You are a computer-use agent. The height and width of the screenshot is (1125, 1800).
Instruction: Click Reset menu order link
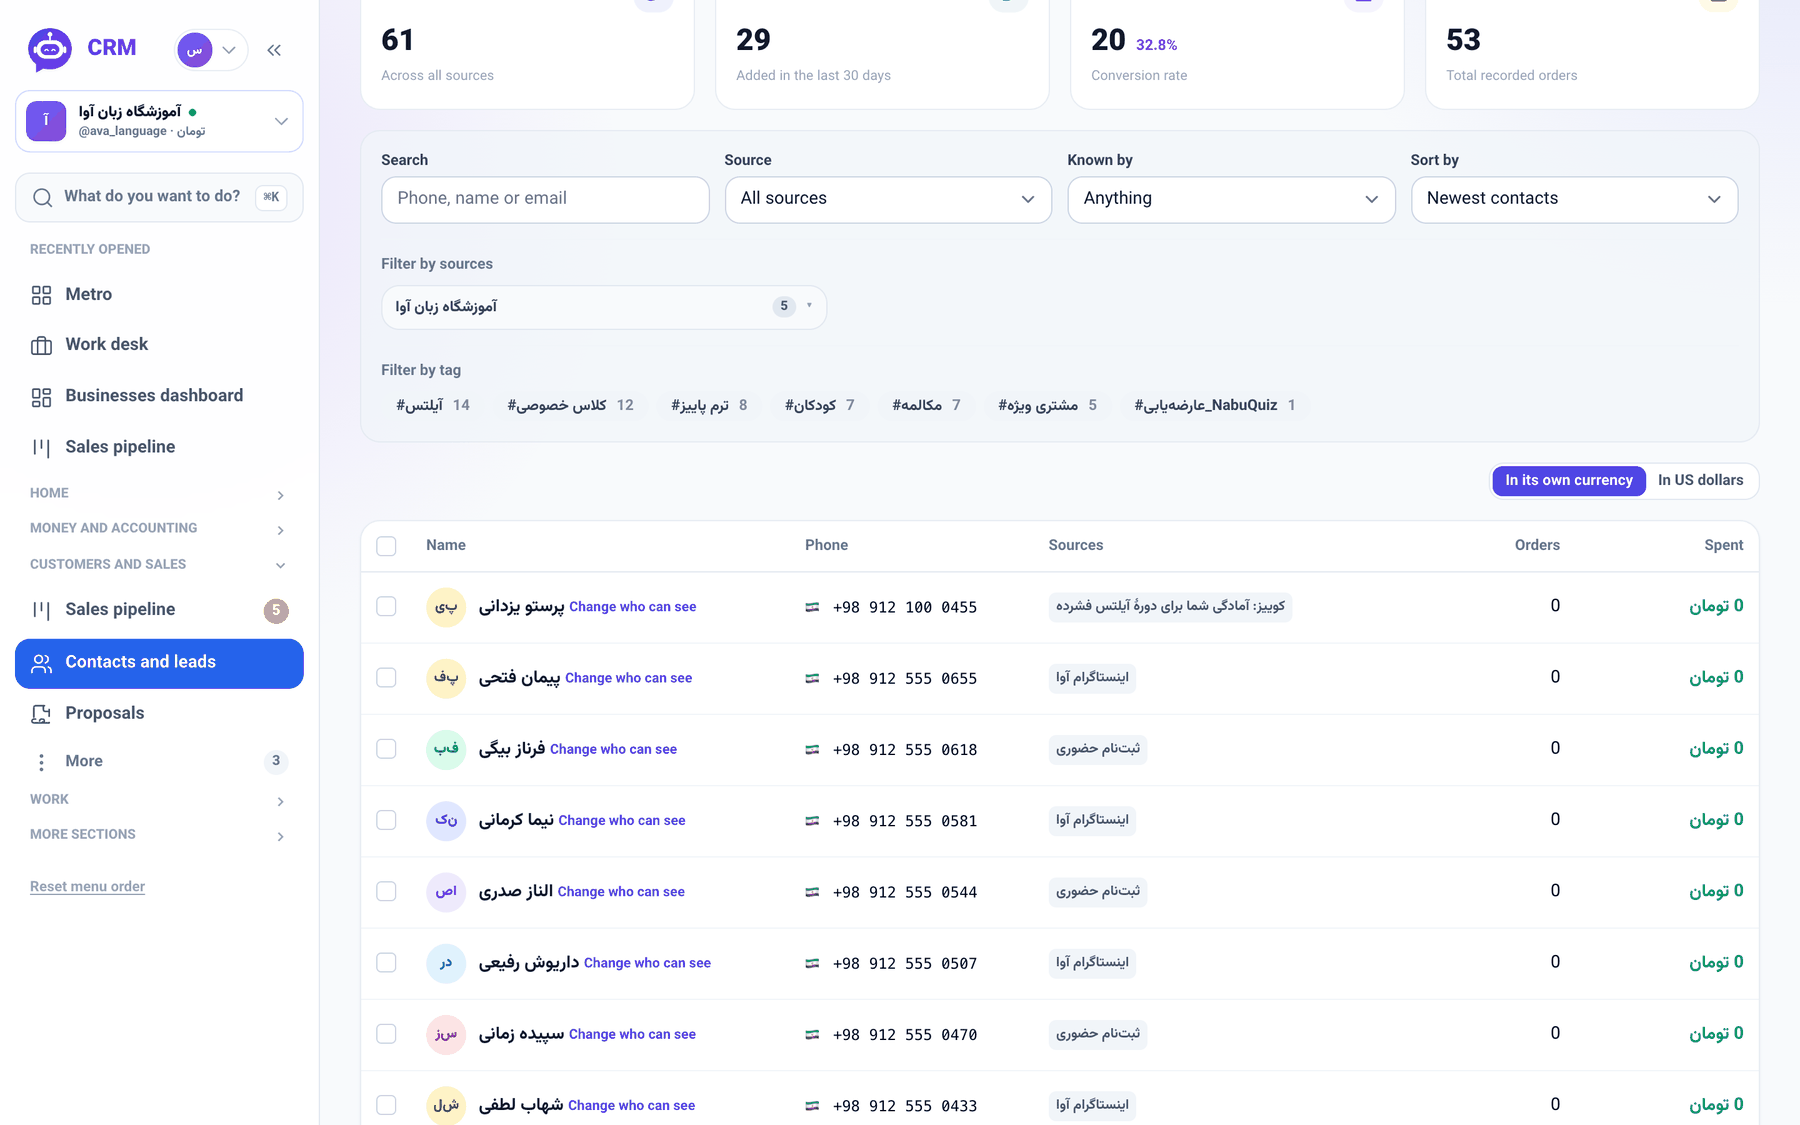[x=87, y=887]
